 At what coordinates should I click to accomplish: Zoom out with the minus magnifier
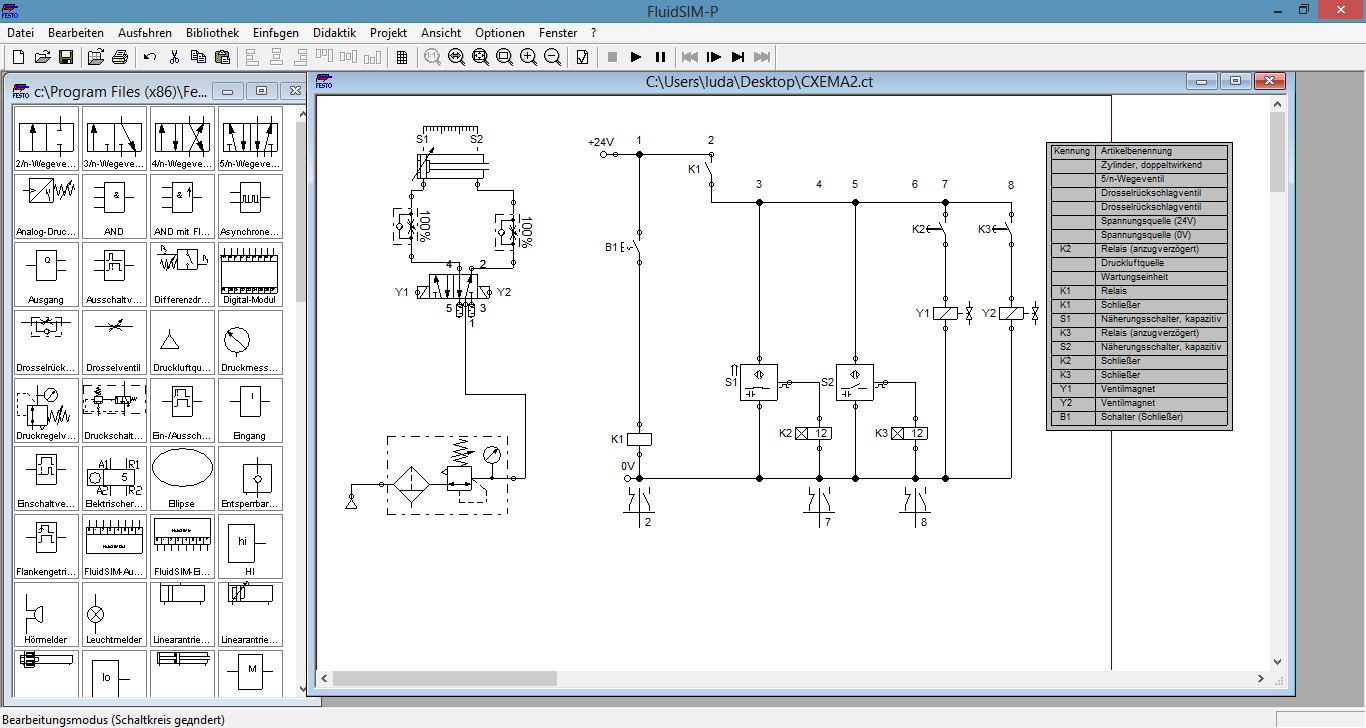coord(552,57)
